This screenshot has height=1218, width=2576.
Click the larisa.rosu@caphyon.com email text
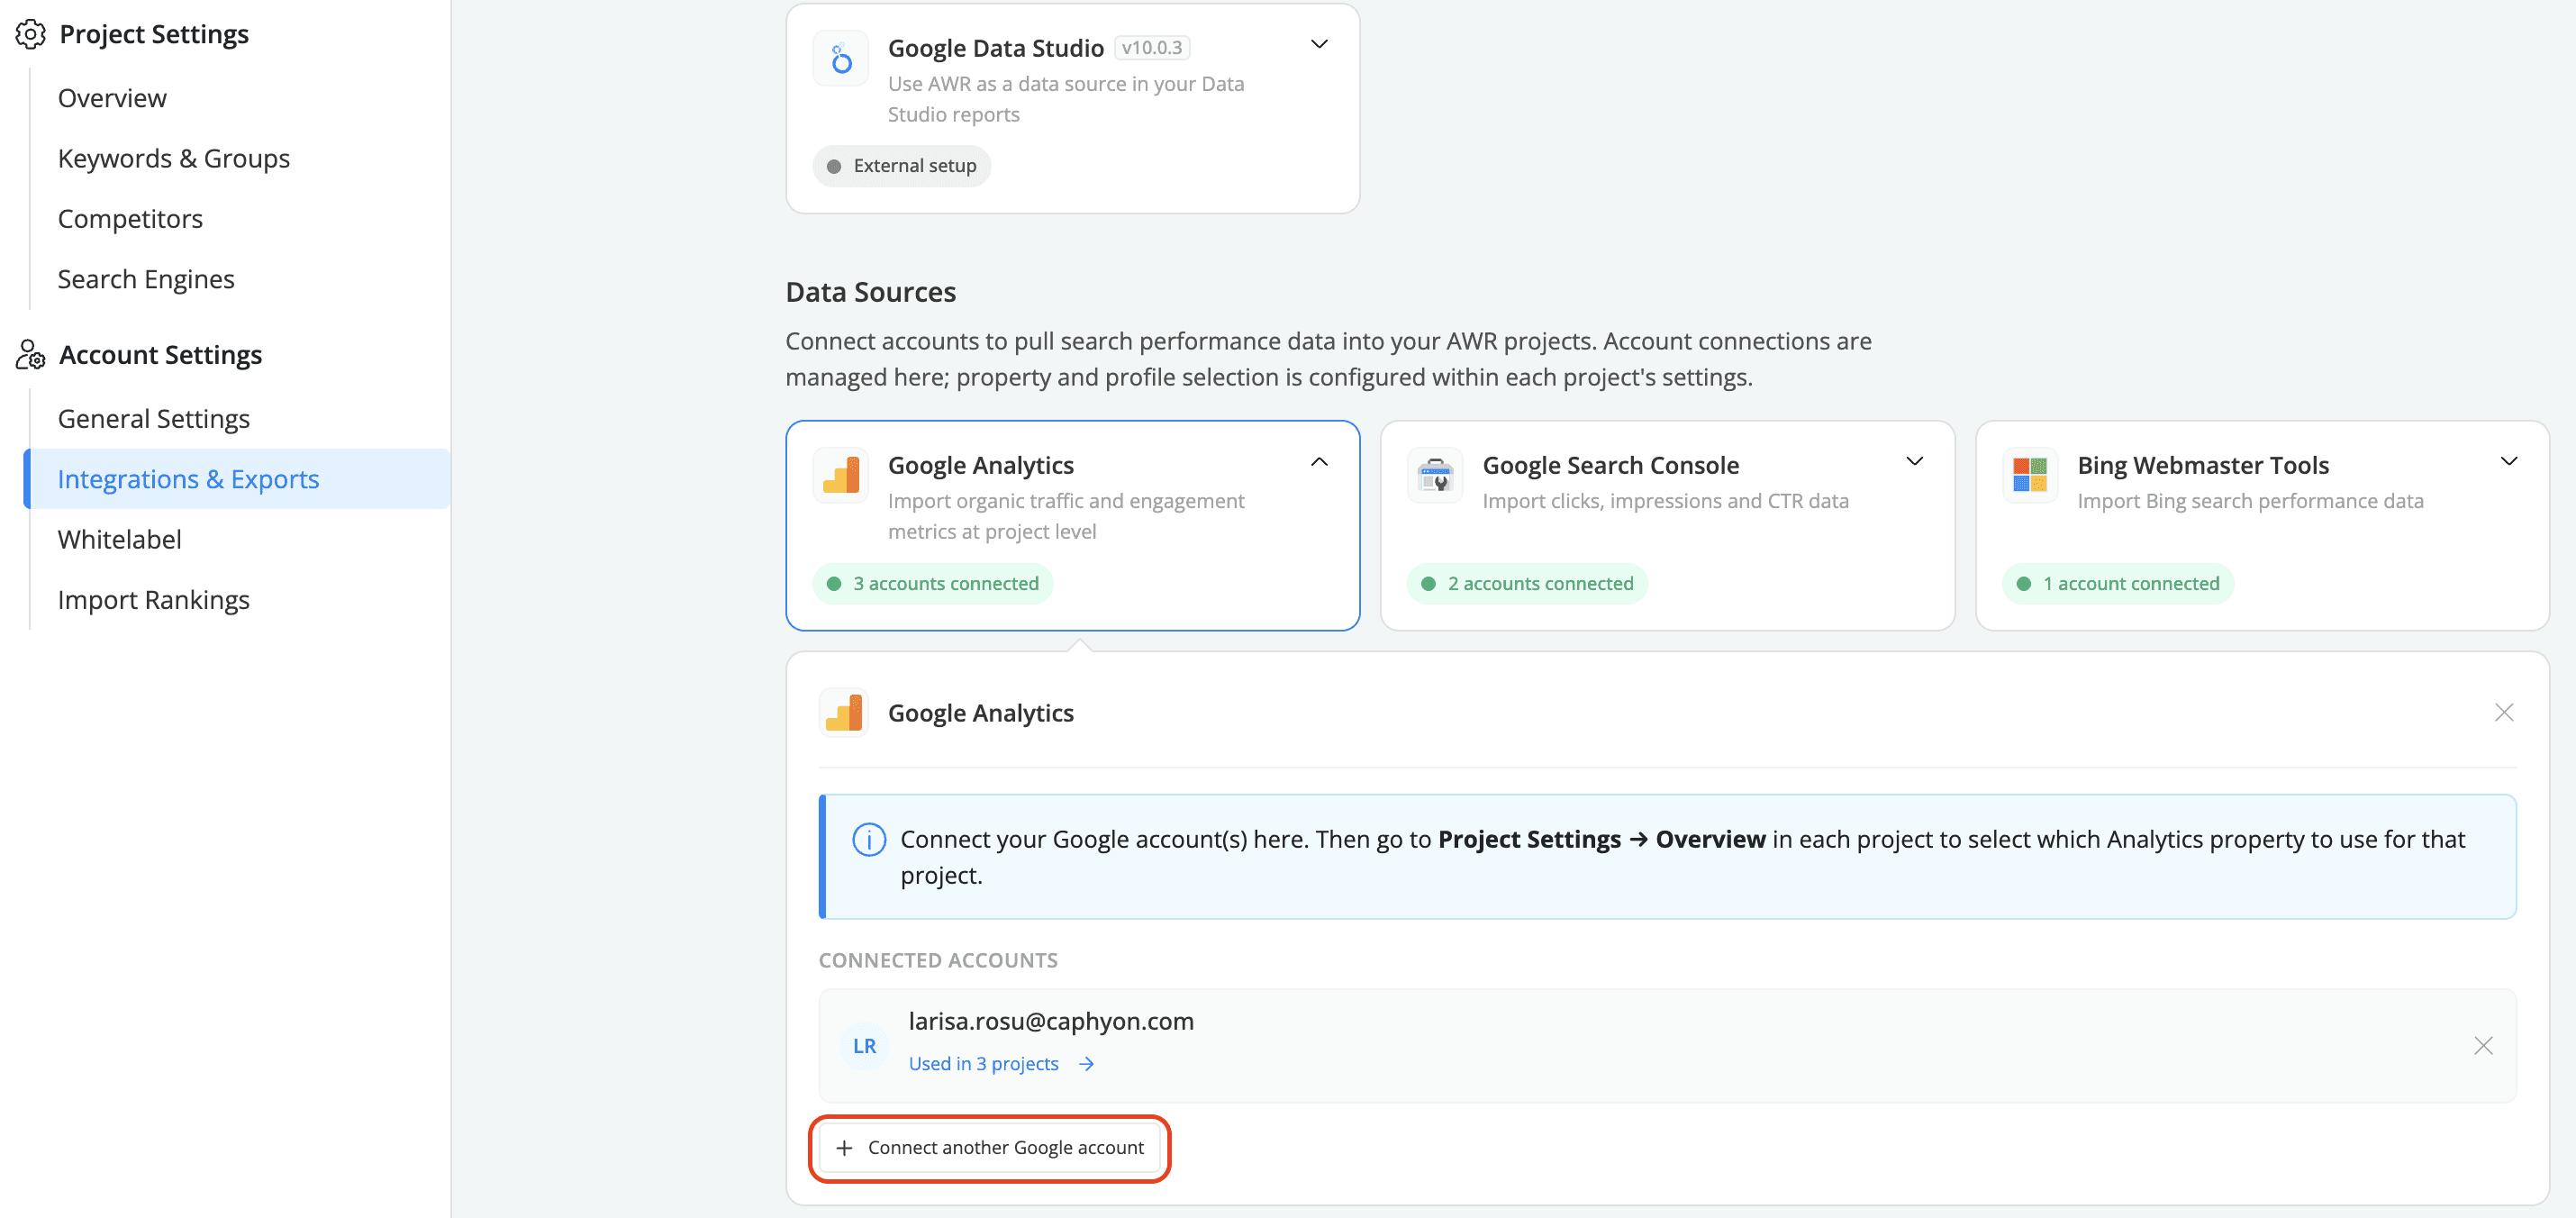(1051, 1021)
